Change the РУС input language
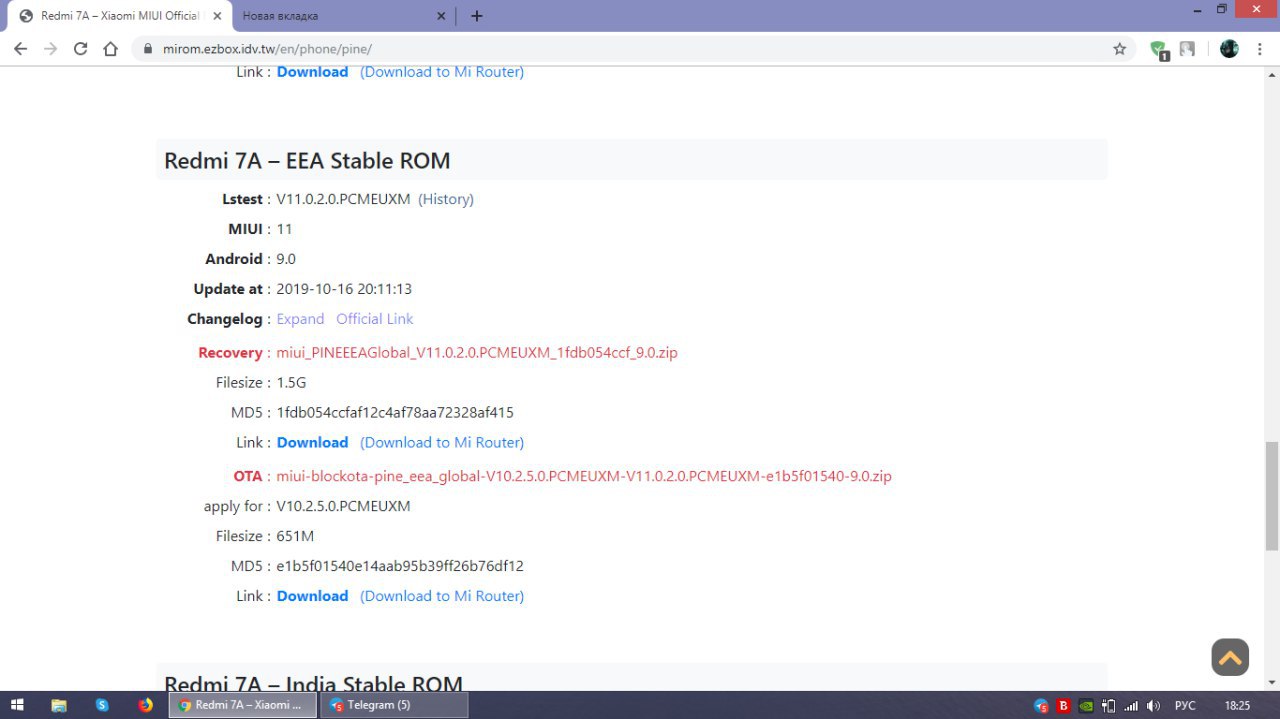 click(1185, 705)
